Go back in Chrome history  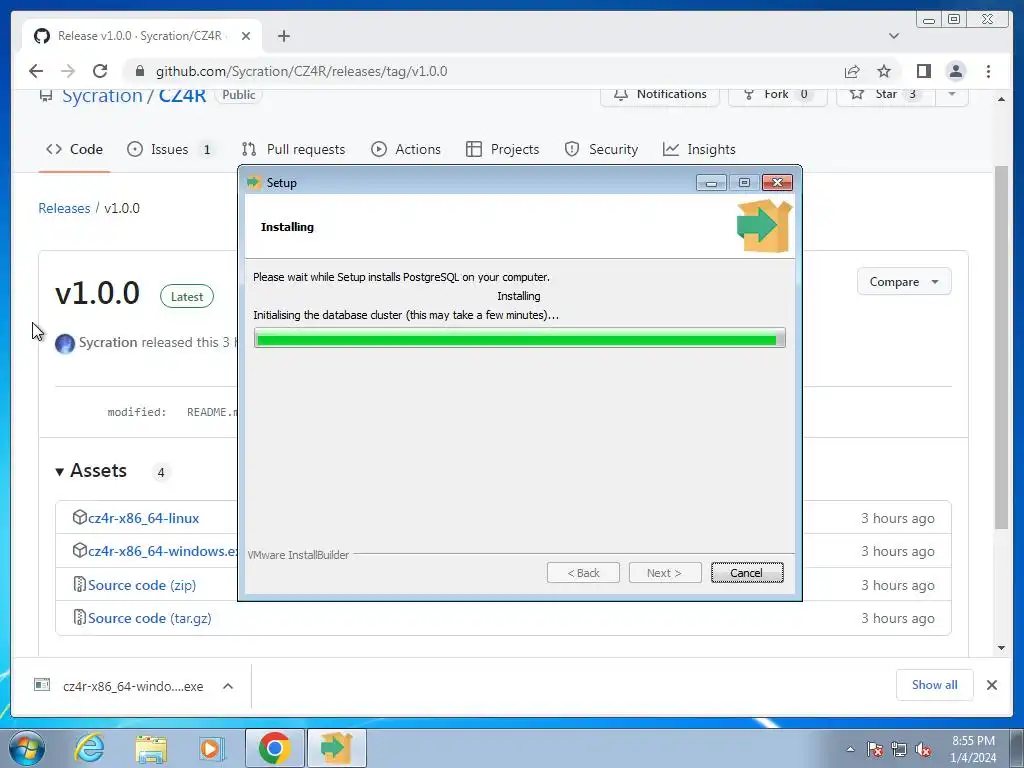(36, 71)
